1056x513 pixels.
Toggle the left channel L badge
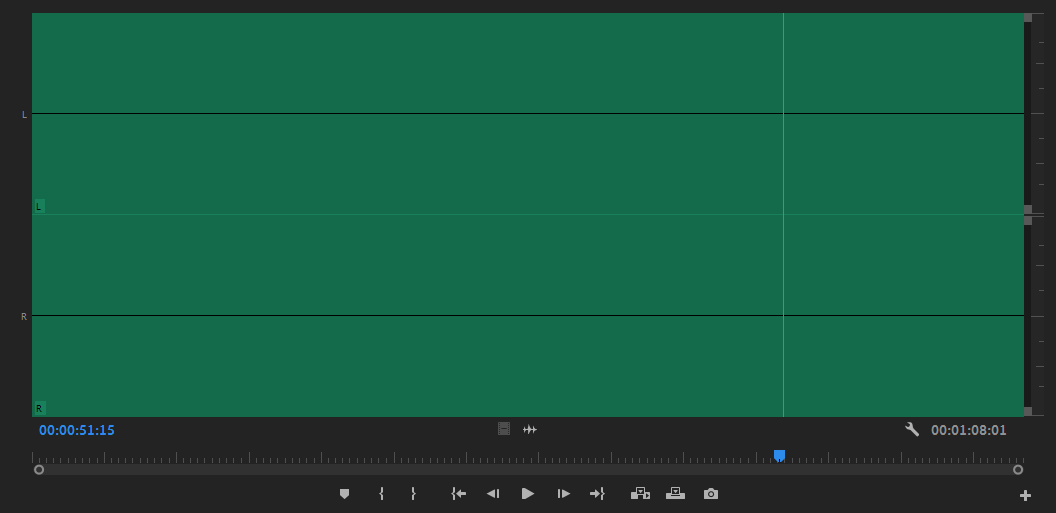39,206
